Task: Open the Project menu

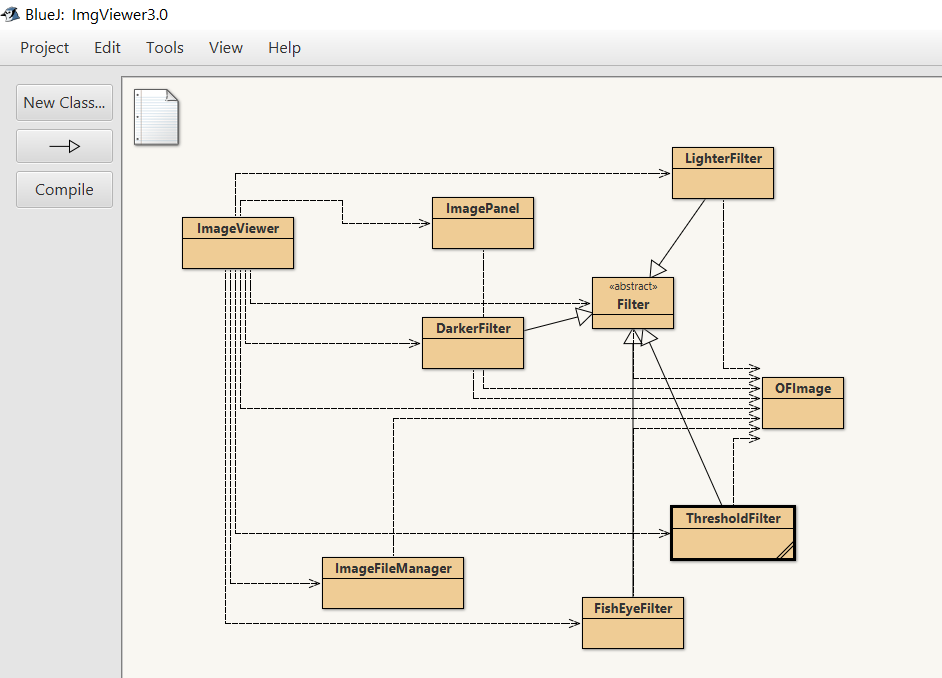Action: pos(44,47)
